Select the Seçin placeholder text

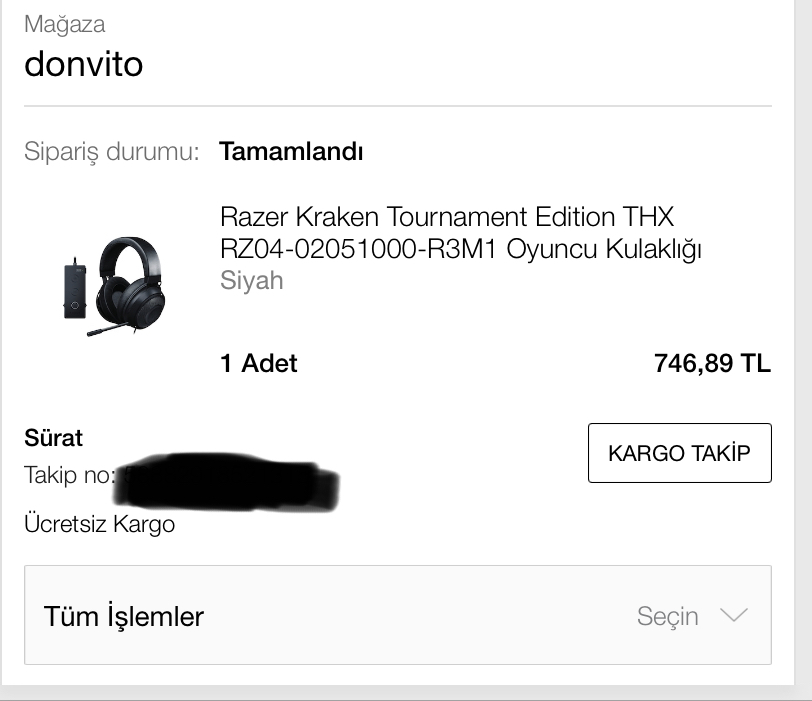[668, 617]
